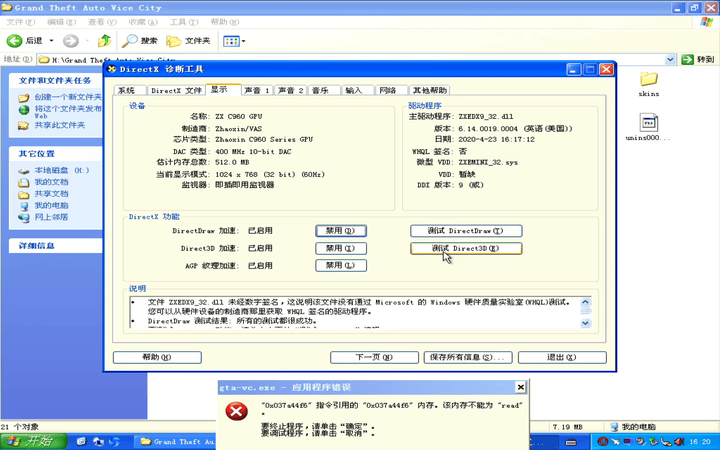Click the Forward arrow icon in Explorer toolbar
The height and width of the screenshot is (450, 720).
point(71,41)
